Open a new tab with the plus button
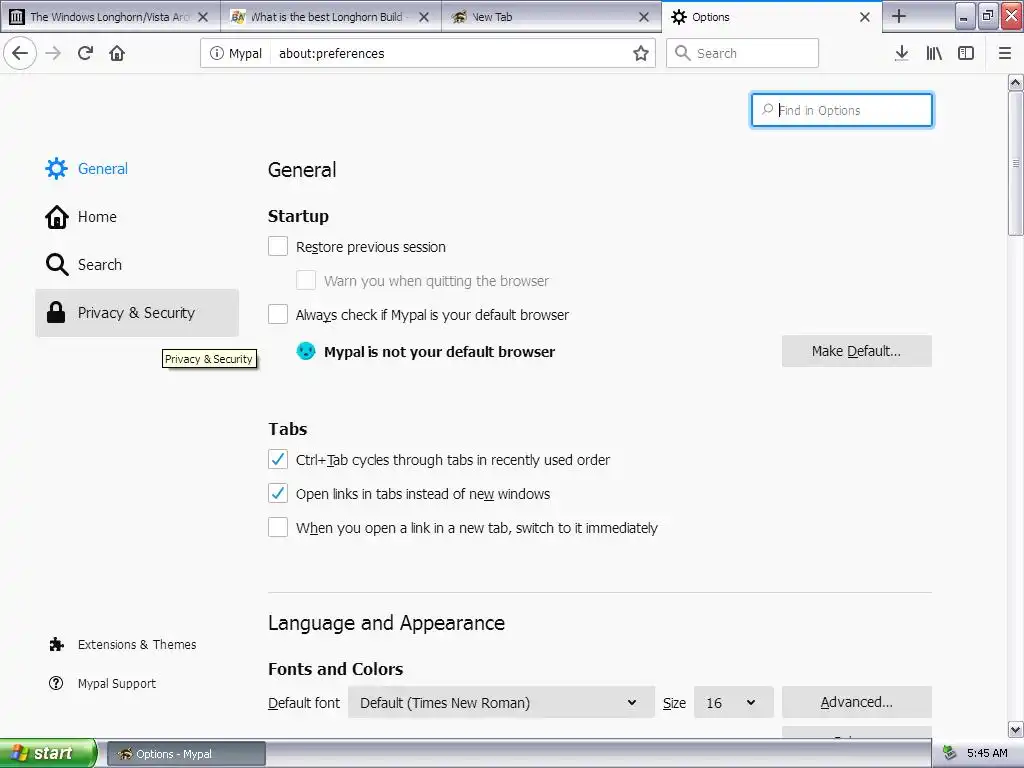1024x768 pixels. (899, 16)
